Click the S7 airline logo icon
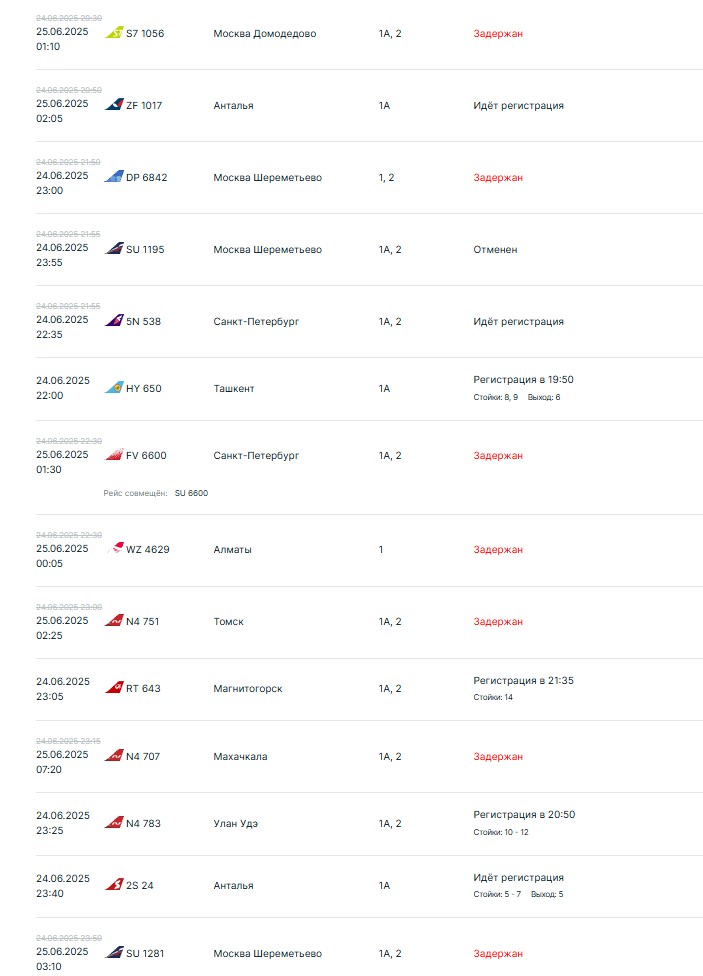Viewport: 703px width, 976px height. point(114,33)
